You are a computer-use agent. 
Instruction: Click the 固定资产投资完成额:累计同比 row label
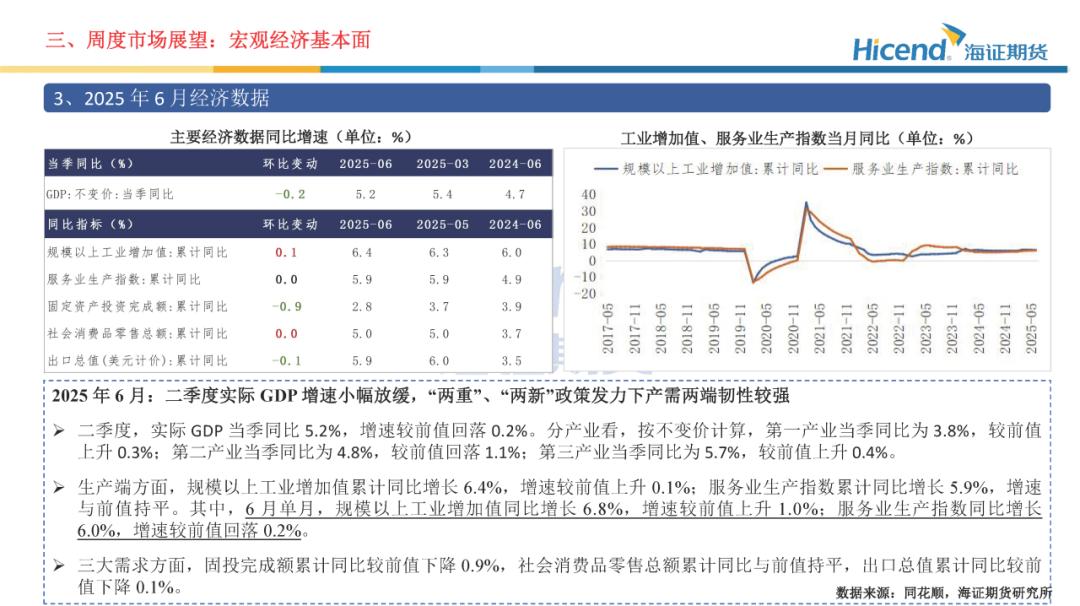137,306
